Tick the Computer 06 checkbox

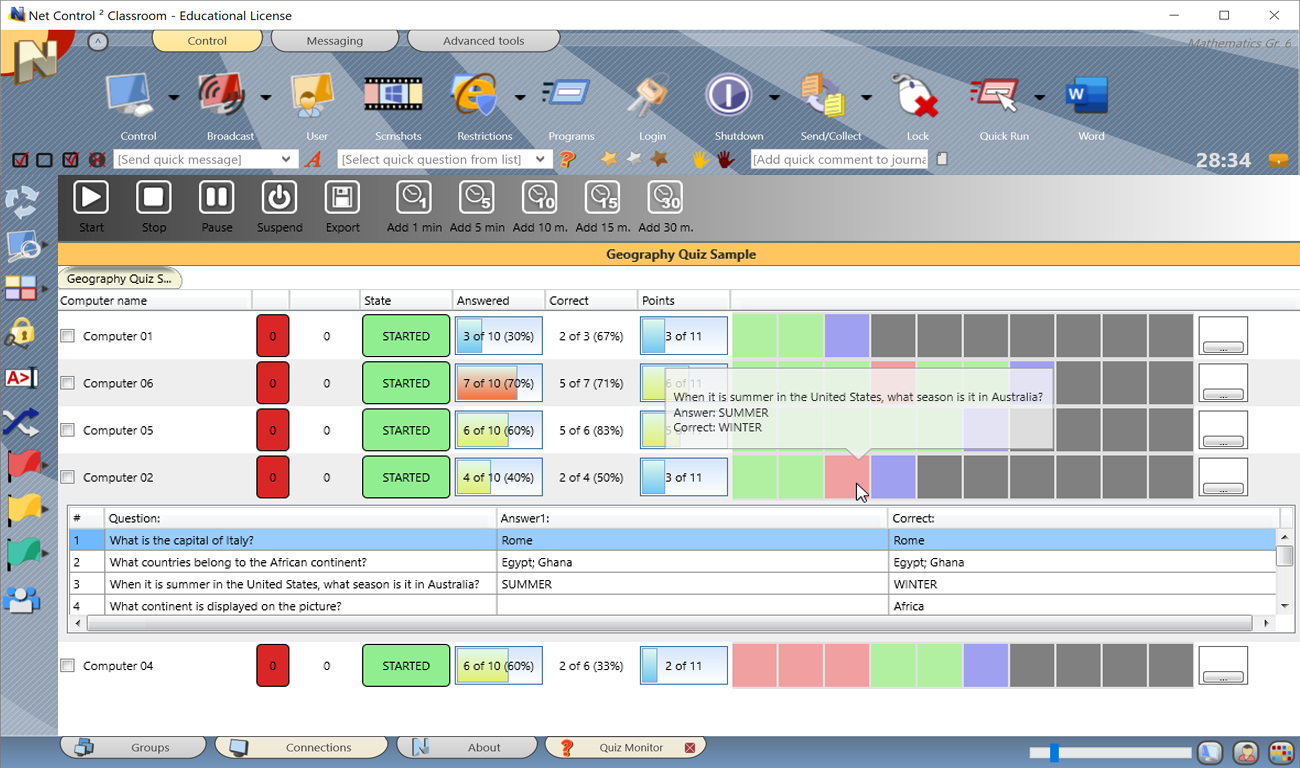[67, 383]
